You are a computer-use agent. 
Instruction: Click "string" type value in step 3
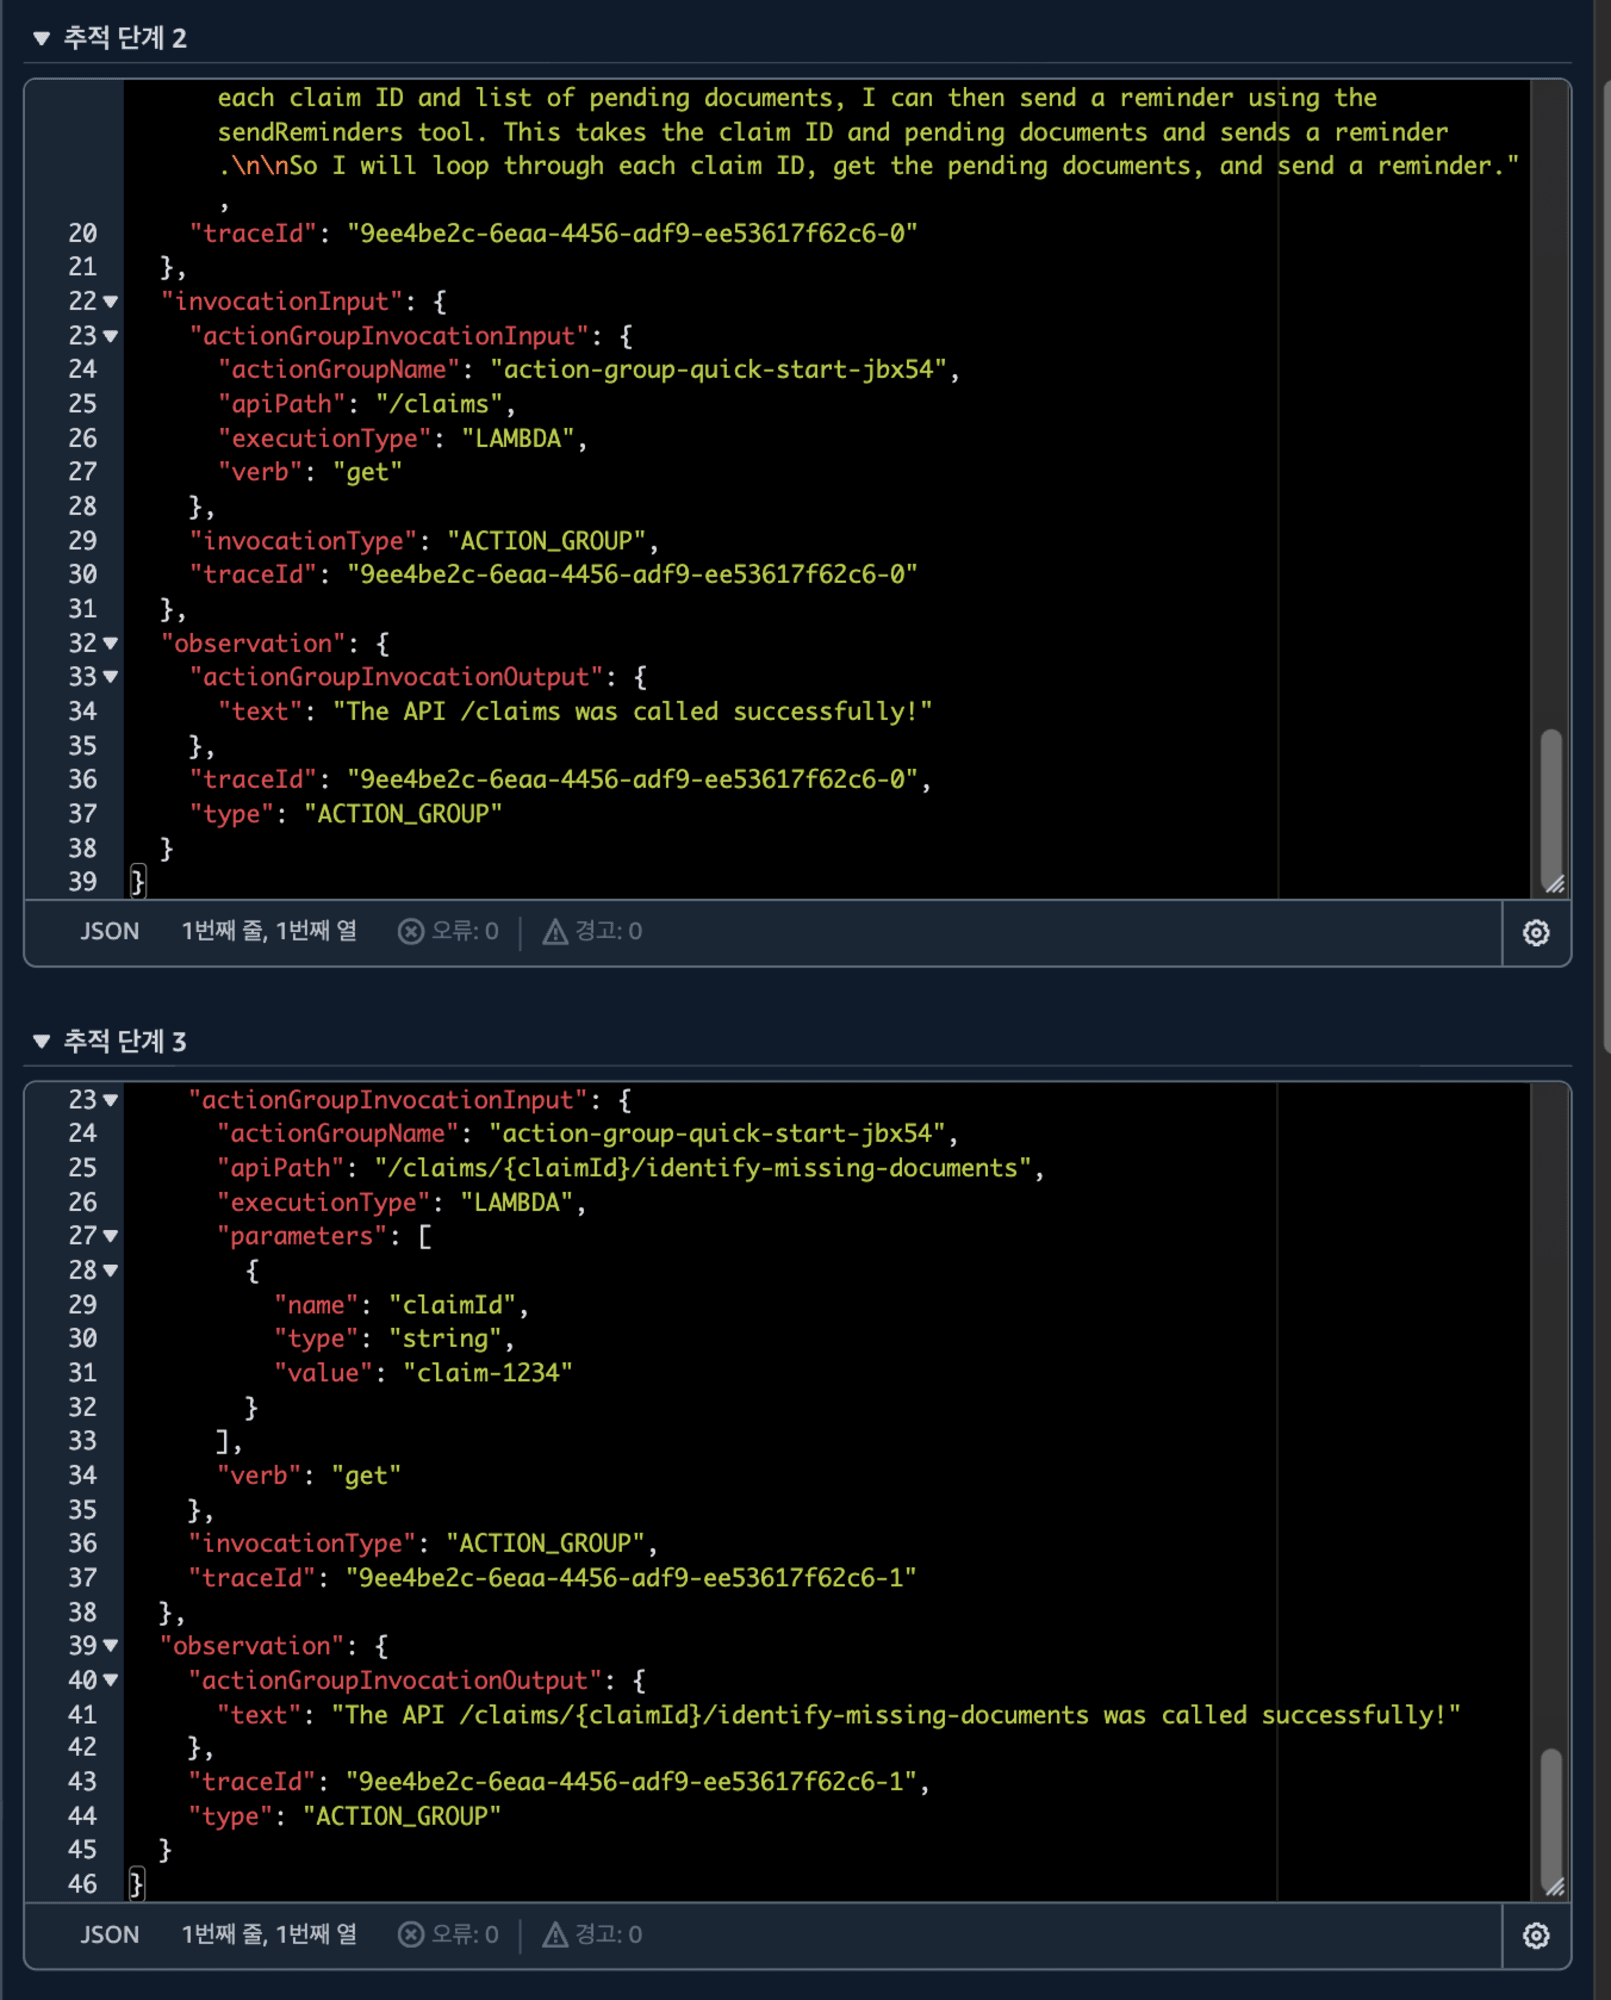445,1339
